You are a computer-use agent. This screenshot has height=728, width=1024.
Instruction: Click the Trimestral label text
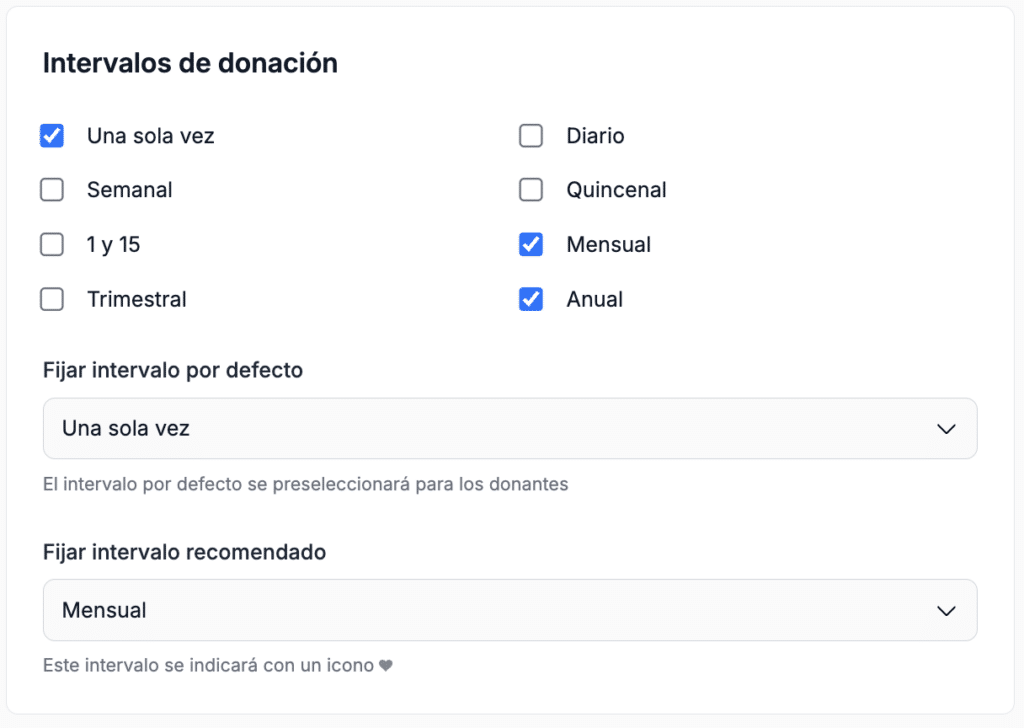point(136,300)
